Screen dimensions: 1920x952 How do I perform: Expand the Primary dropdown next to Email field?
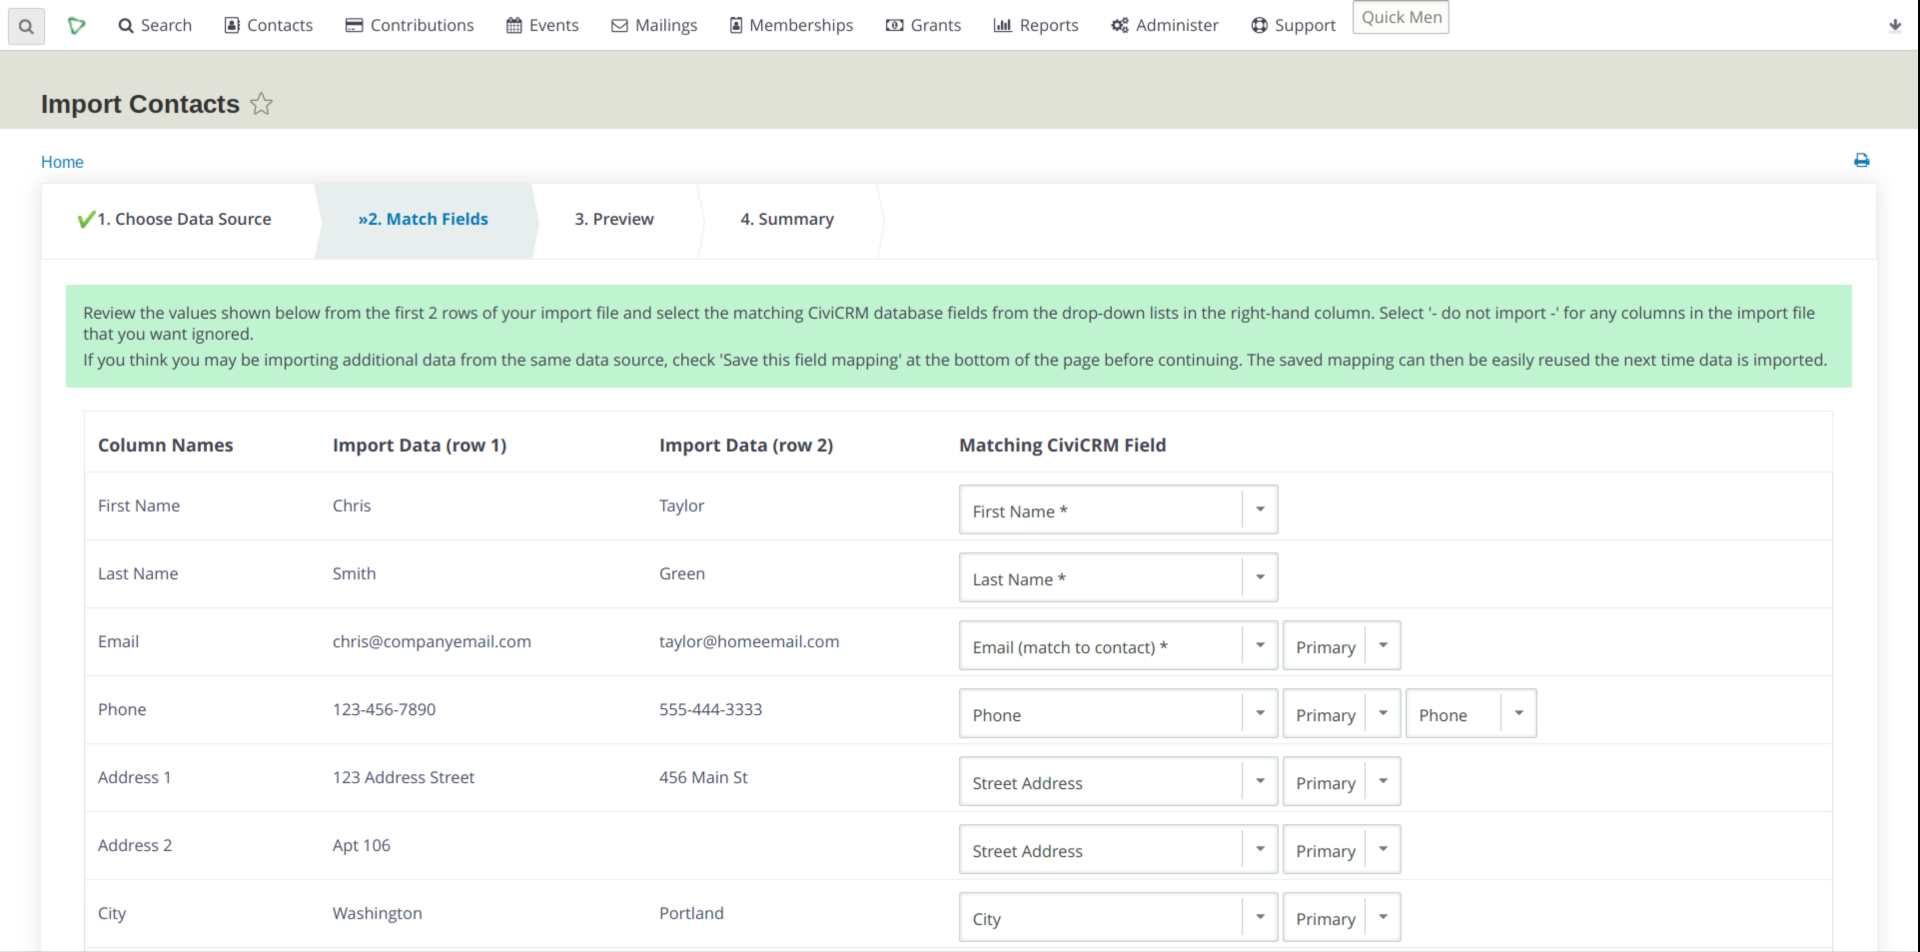1383,645
